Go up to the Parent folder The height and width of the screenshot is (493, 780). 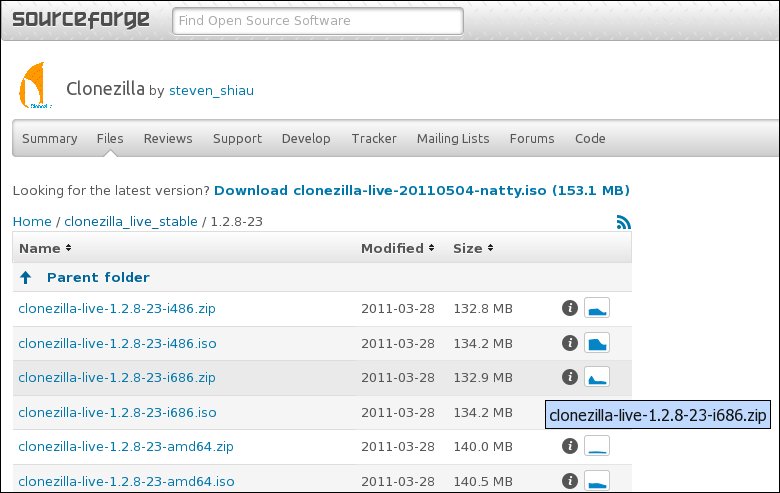click(98, 277)
